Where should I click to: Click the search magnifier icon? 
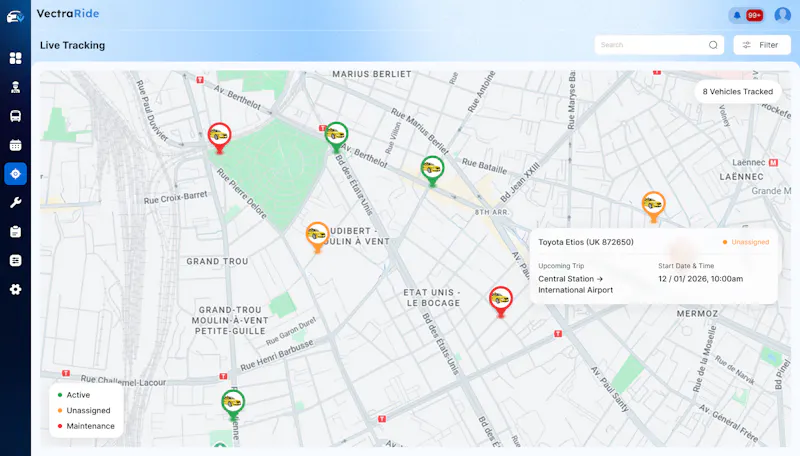click(x=713, y=45)
